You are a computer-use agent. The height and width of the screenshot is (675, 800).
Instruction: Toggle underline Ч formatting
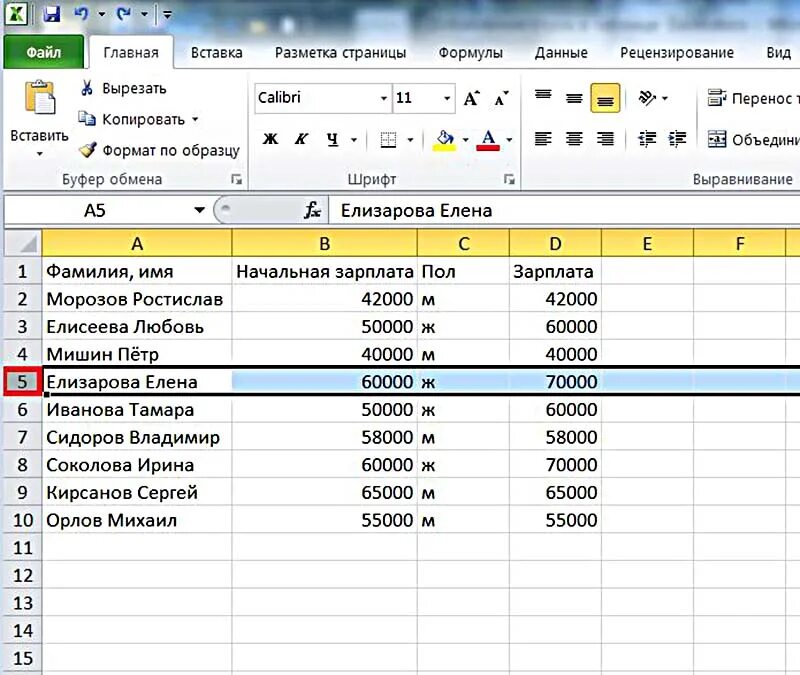[x=333, y=139]
